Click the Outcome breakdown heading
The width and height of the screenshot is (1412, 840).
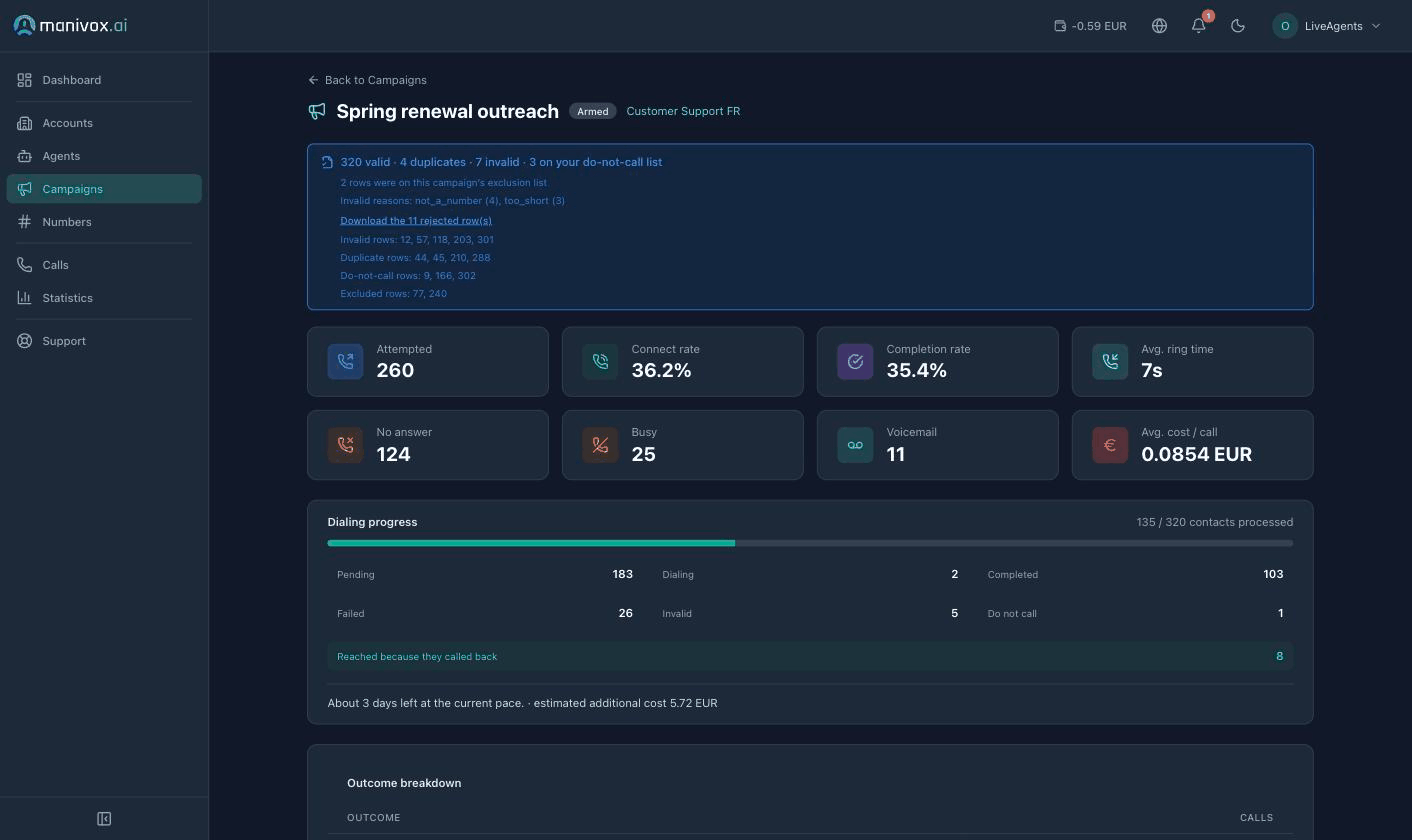click(x=404, y=783)
